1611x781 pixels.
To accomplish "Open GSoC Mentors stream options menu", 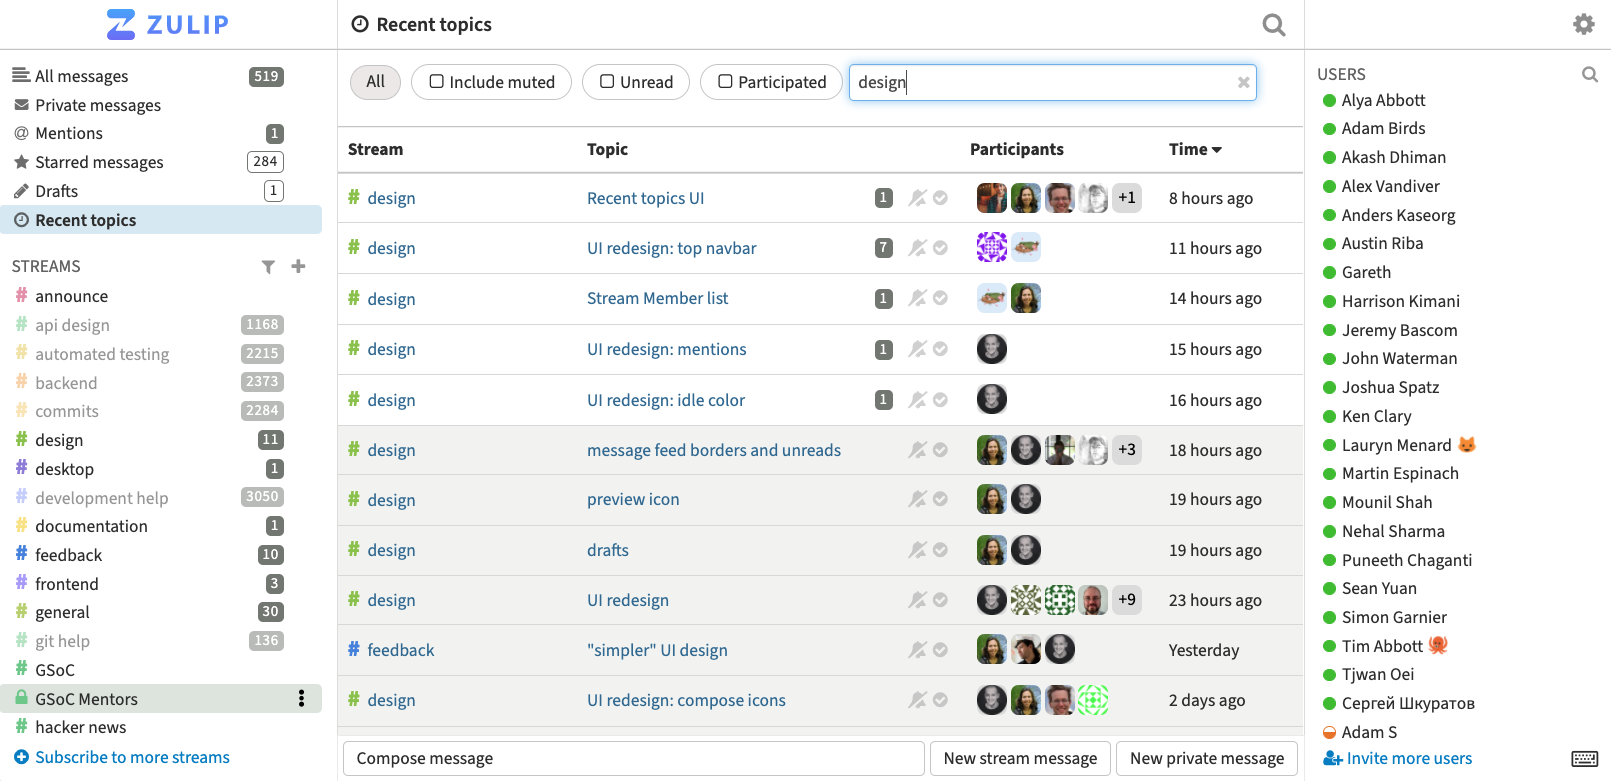I will pos(301,699).
